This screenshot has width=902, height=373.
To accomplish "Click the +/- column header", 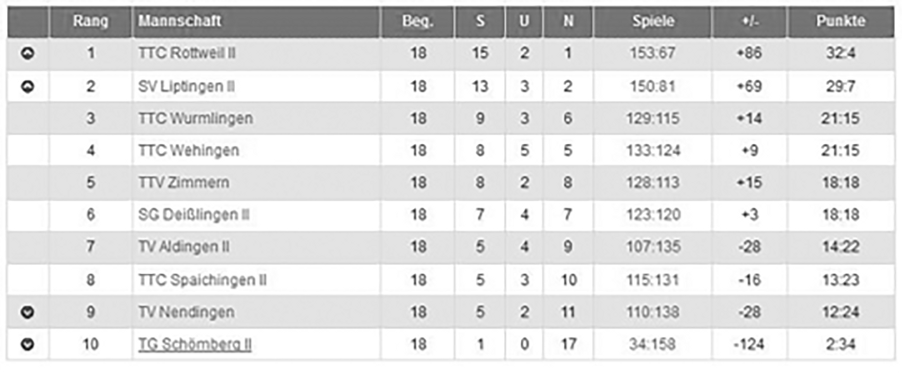I will click(x=749, y=22).
